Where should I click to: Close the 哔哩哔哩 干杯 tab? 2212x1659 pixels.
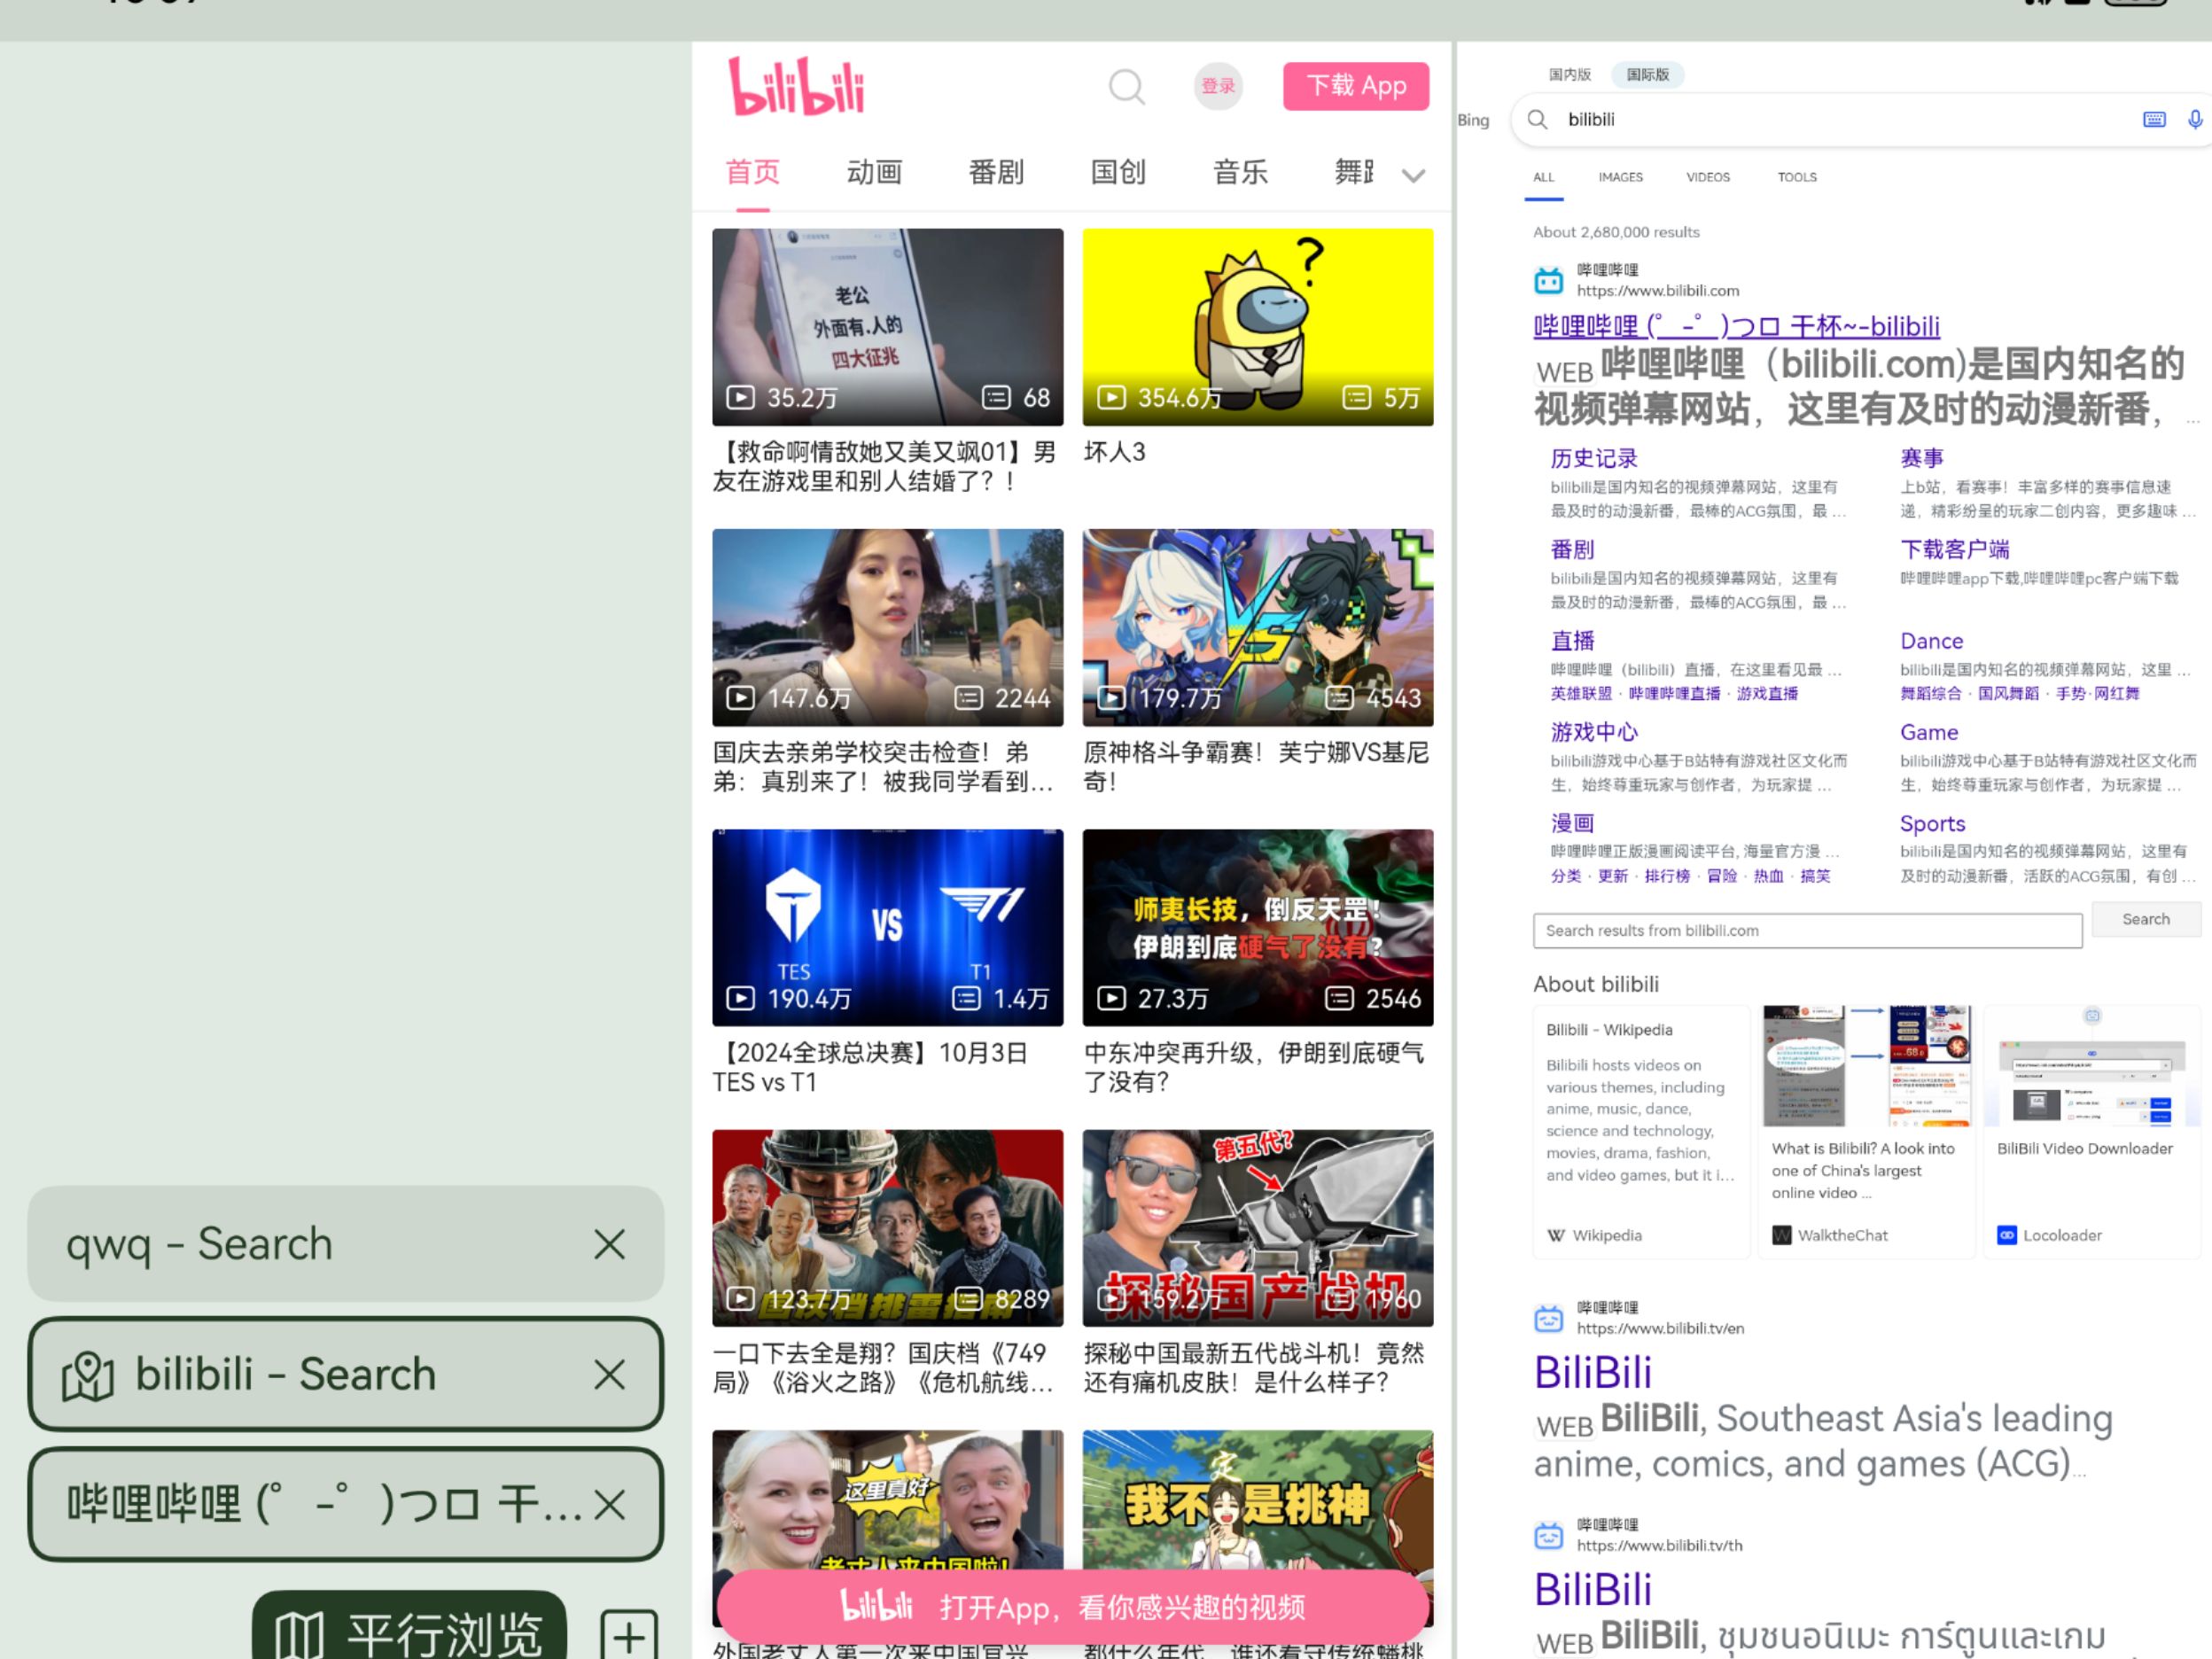tap(609, 1504)
